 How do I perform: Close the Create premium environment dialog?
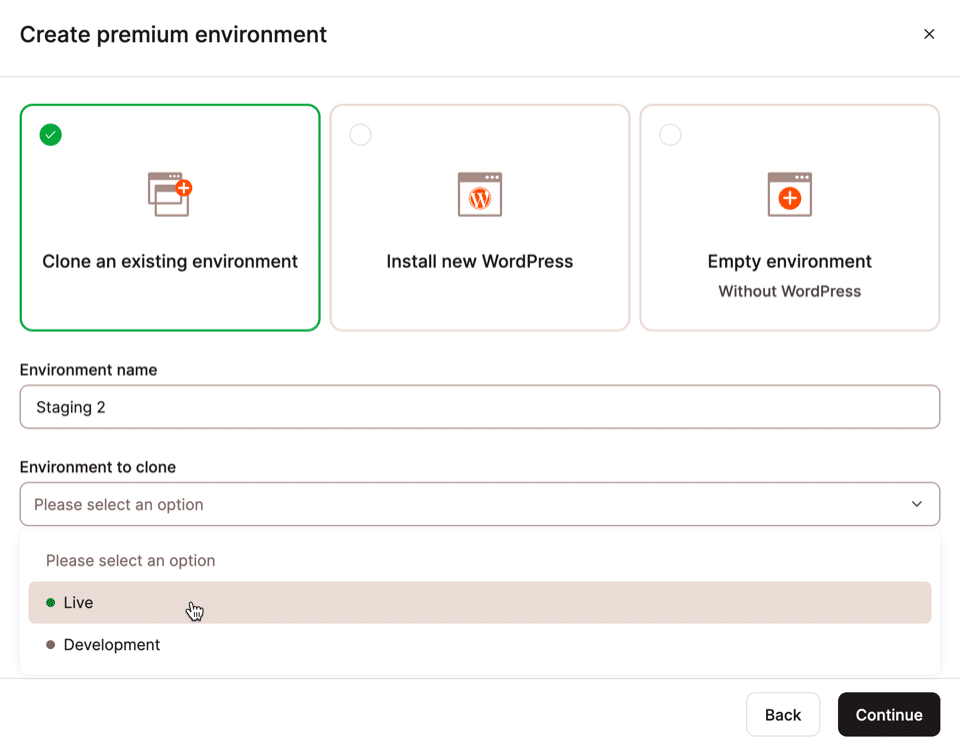[x=929, y=34]
